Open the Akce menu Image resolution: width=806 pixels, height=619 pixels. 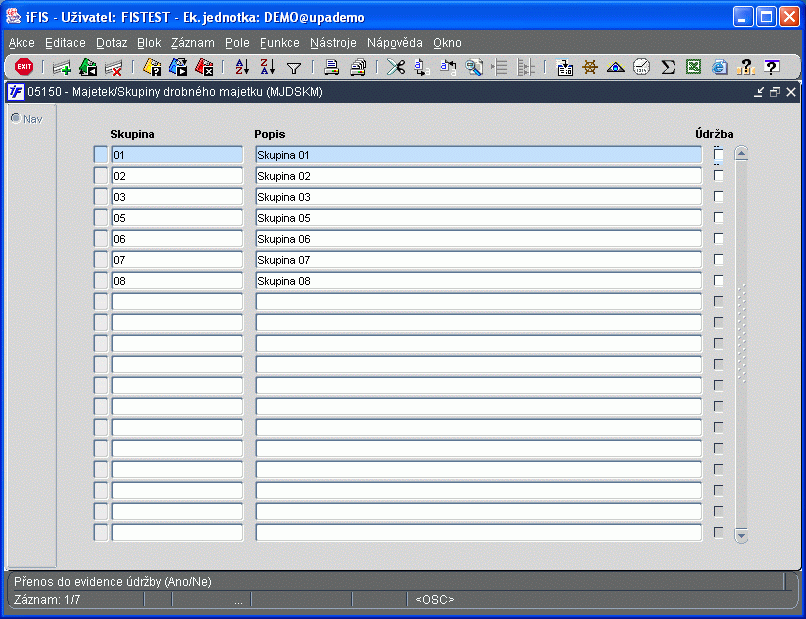click(22, 43)
